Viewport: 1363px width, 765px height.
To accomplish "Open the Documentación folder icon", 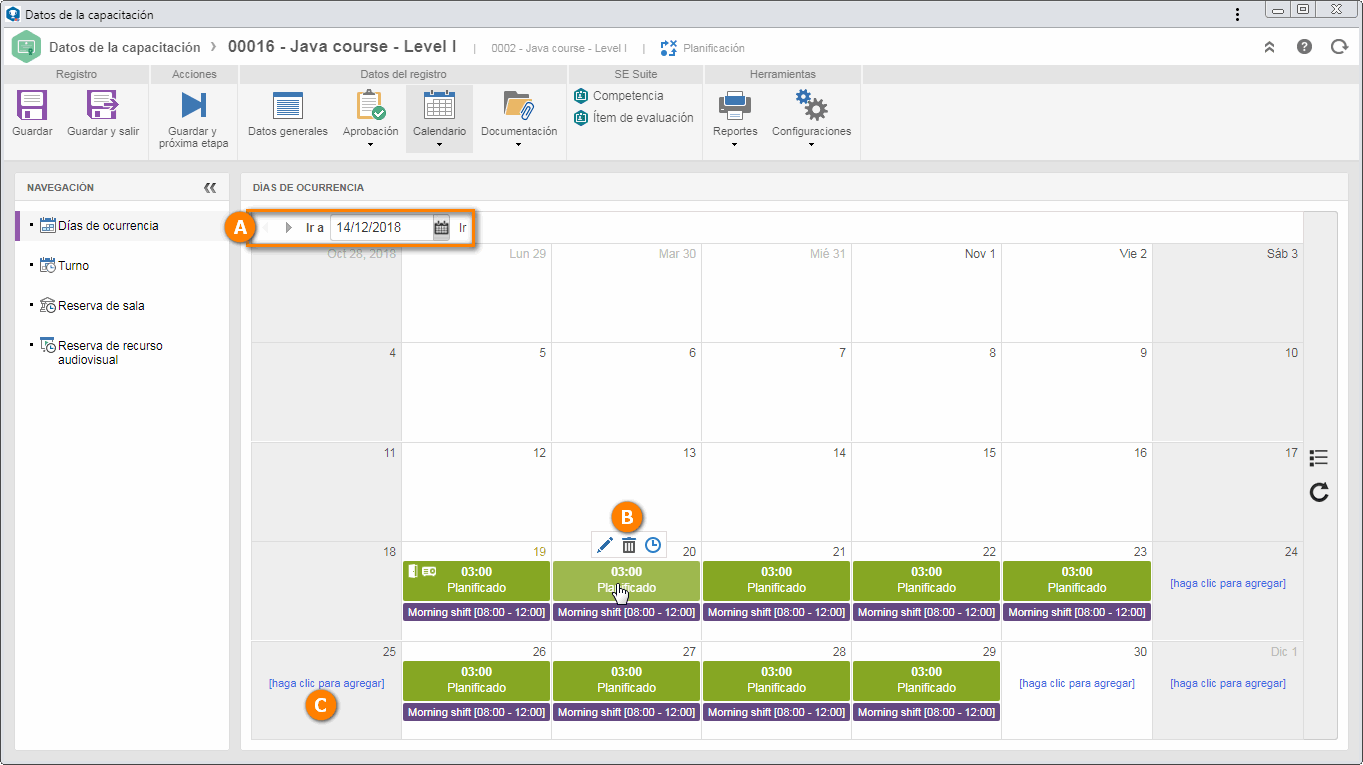I will (x=518, y=105).
